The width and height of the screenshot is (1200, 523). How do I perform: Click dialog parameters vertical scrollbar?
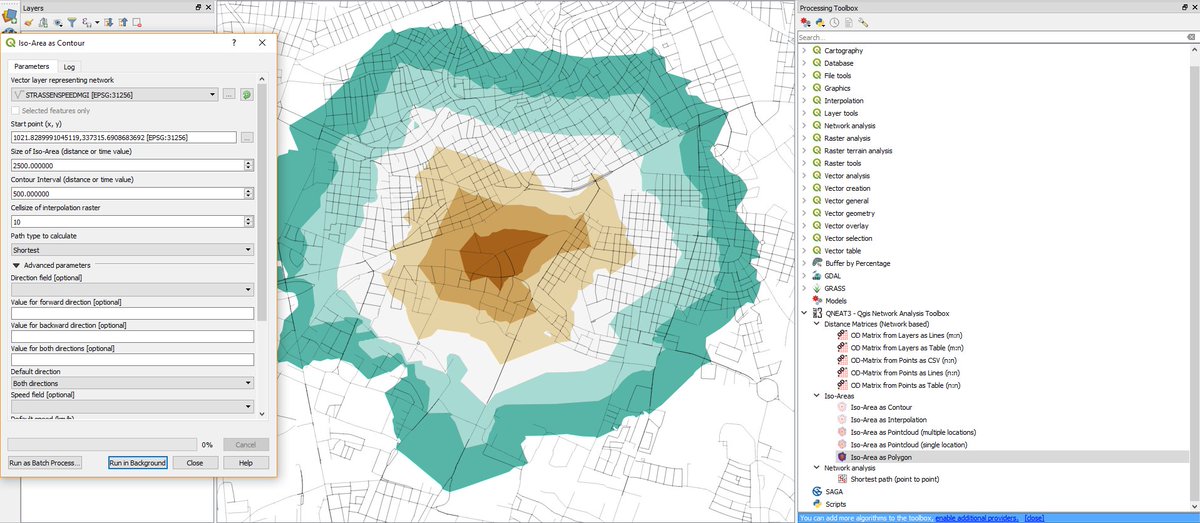tap(262, 245)
